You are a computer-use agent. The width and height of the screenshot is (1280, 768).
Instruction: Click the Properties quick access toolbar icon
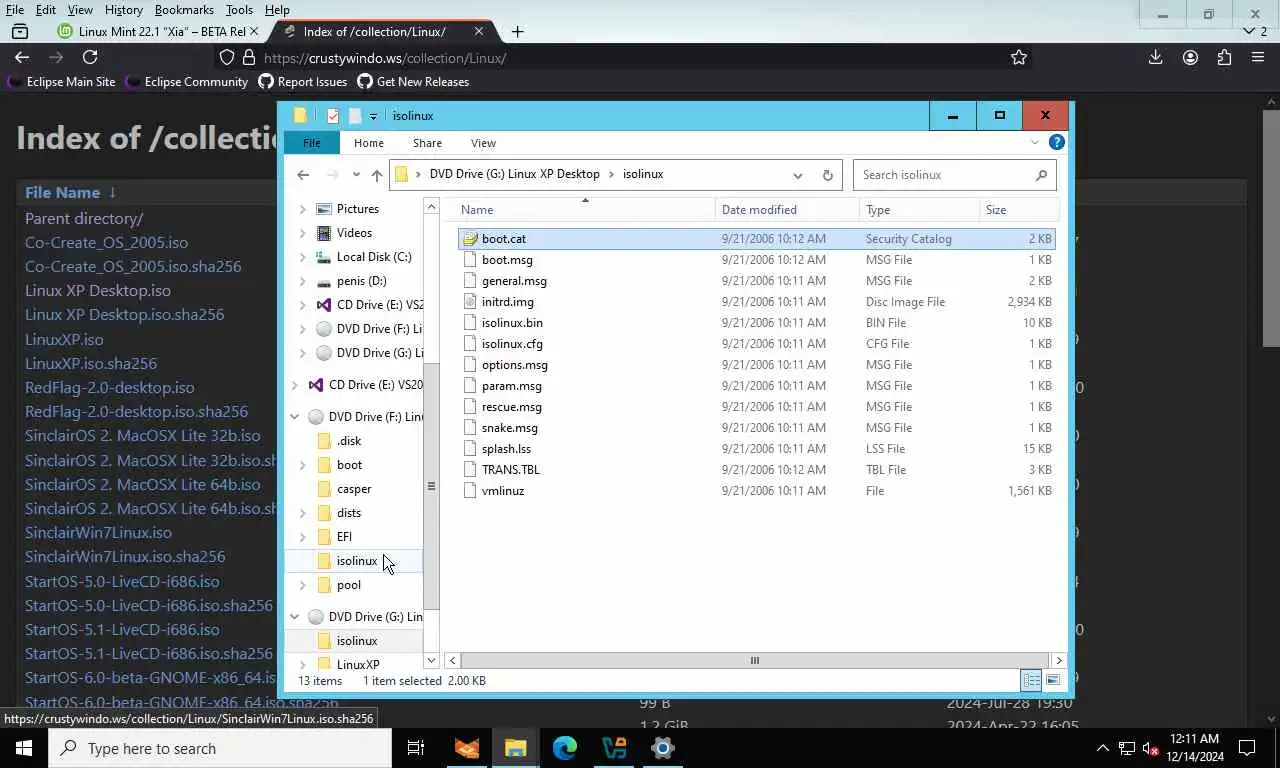click(333, 116)
